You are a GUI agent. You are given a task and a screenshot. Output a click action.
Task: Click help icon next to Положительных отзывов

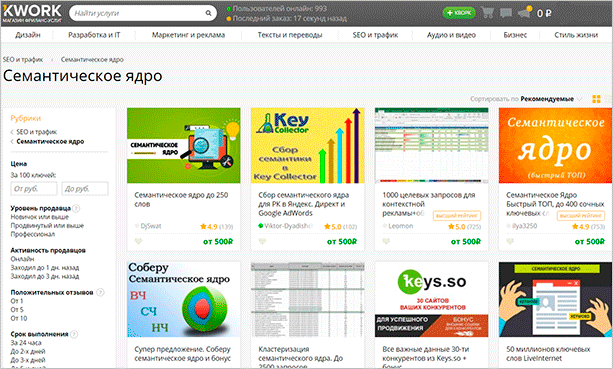(x=100, y=292)
